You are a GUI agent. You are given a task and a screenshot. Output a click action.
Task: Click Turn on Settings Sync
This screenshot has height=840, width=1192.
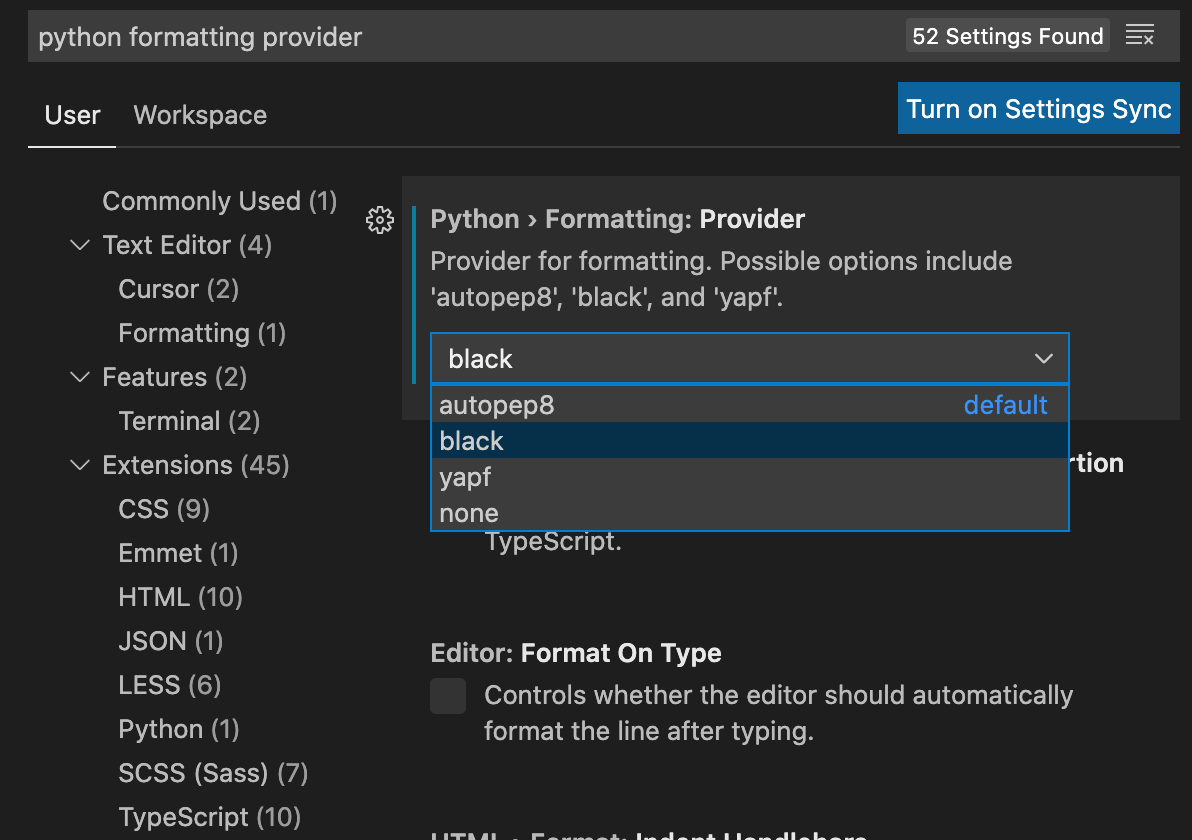[1037, 108]
